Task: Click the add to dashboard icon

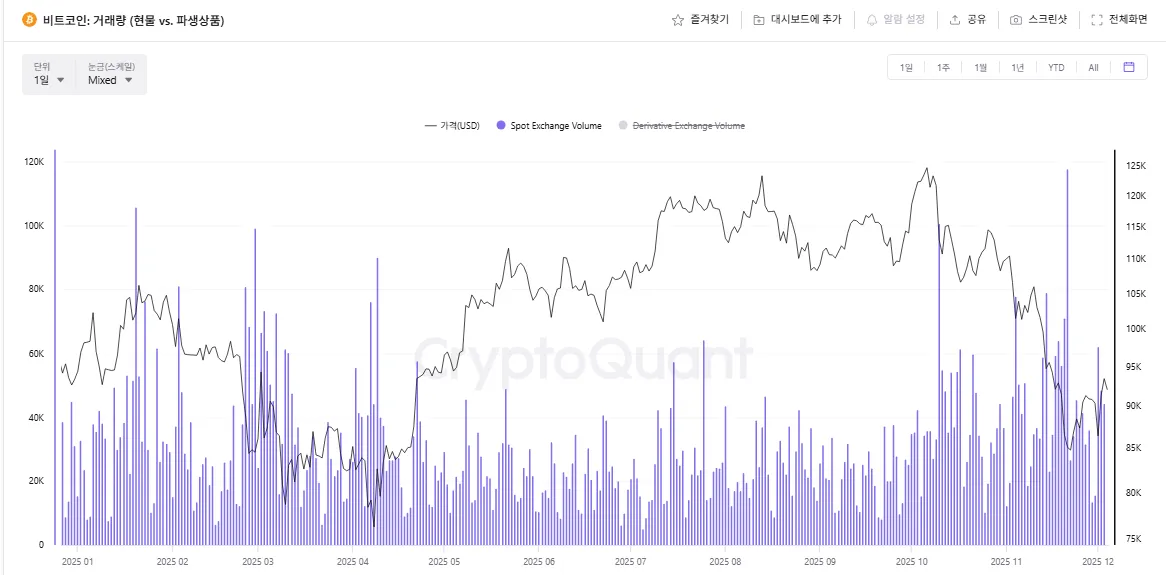Action: point(759,20)
